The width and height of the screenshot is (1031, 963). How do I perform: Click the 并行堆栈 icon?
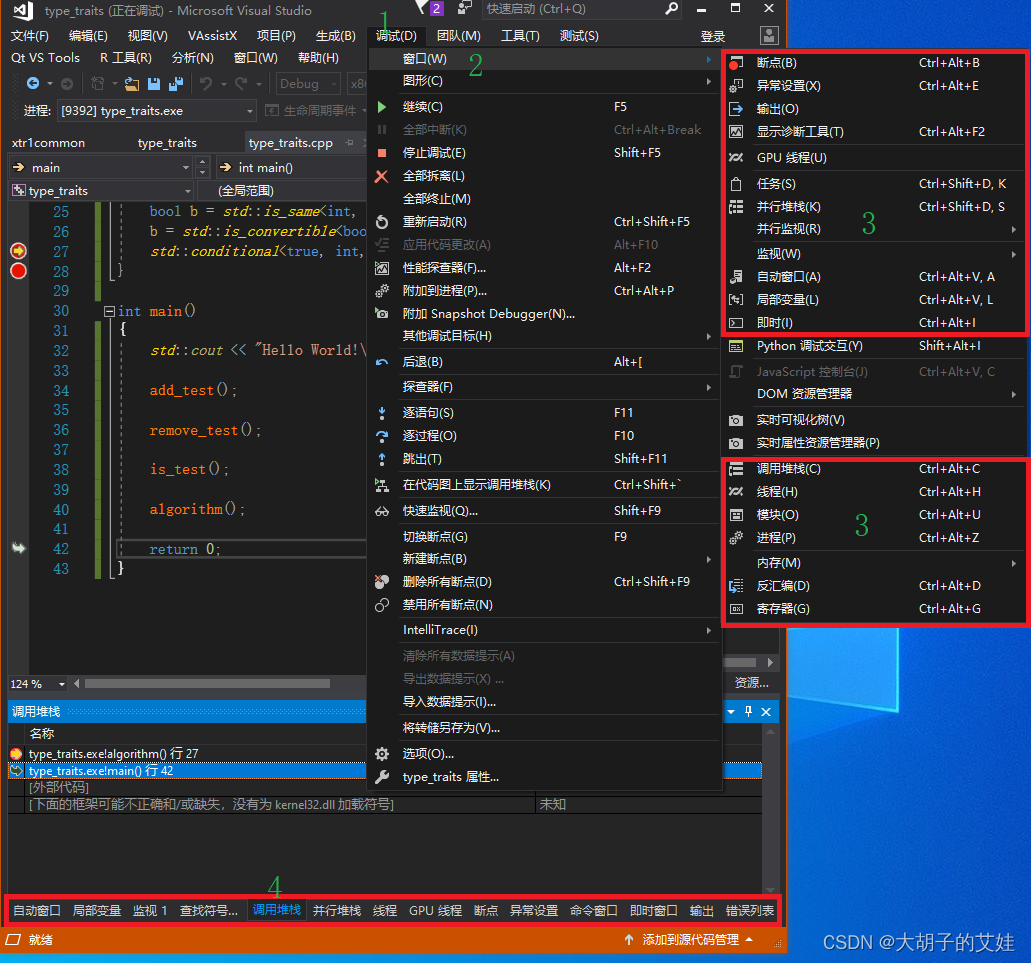point(736,207)
